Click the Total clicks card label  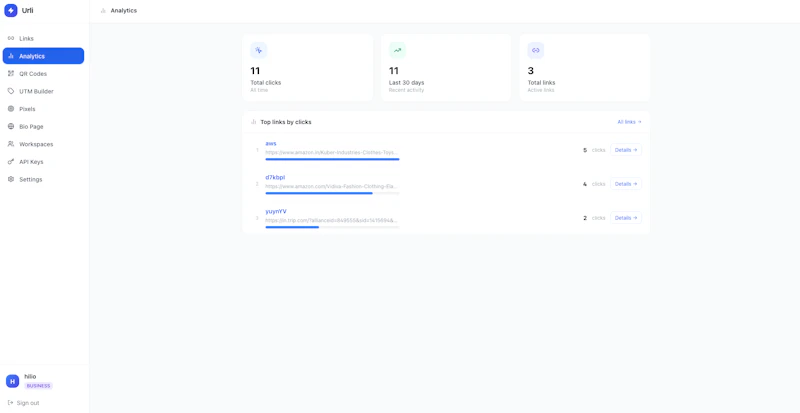265,83
